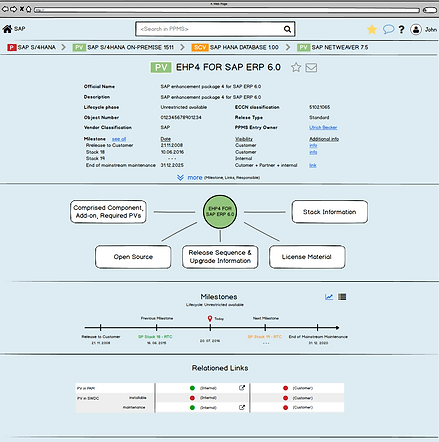Open the chat bubble icon

pos(388,29)
